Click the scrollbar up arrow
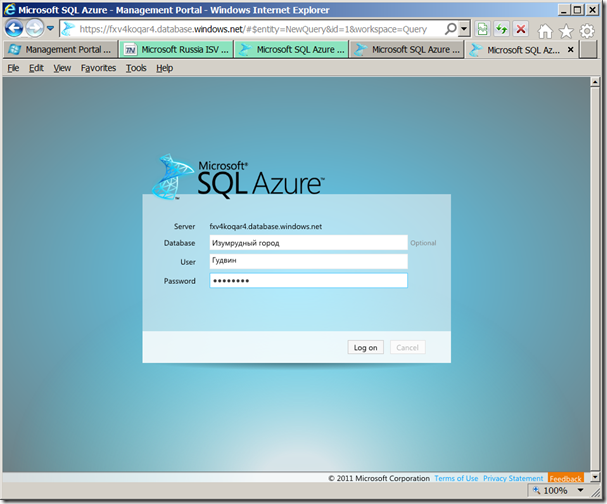 click(595, 82)
